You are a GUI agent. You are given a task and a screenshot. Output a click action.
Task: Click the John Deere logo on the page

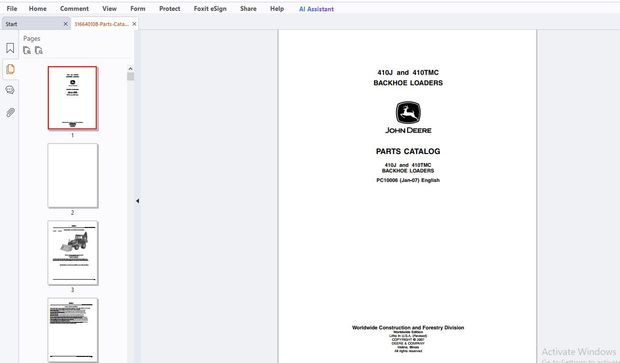pyautogui.click(x=408, y=117)
